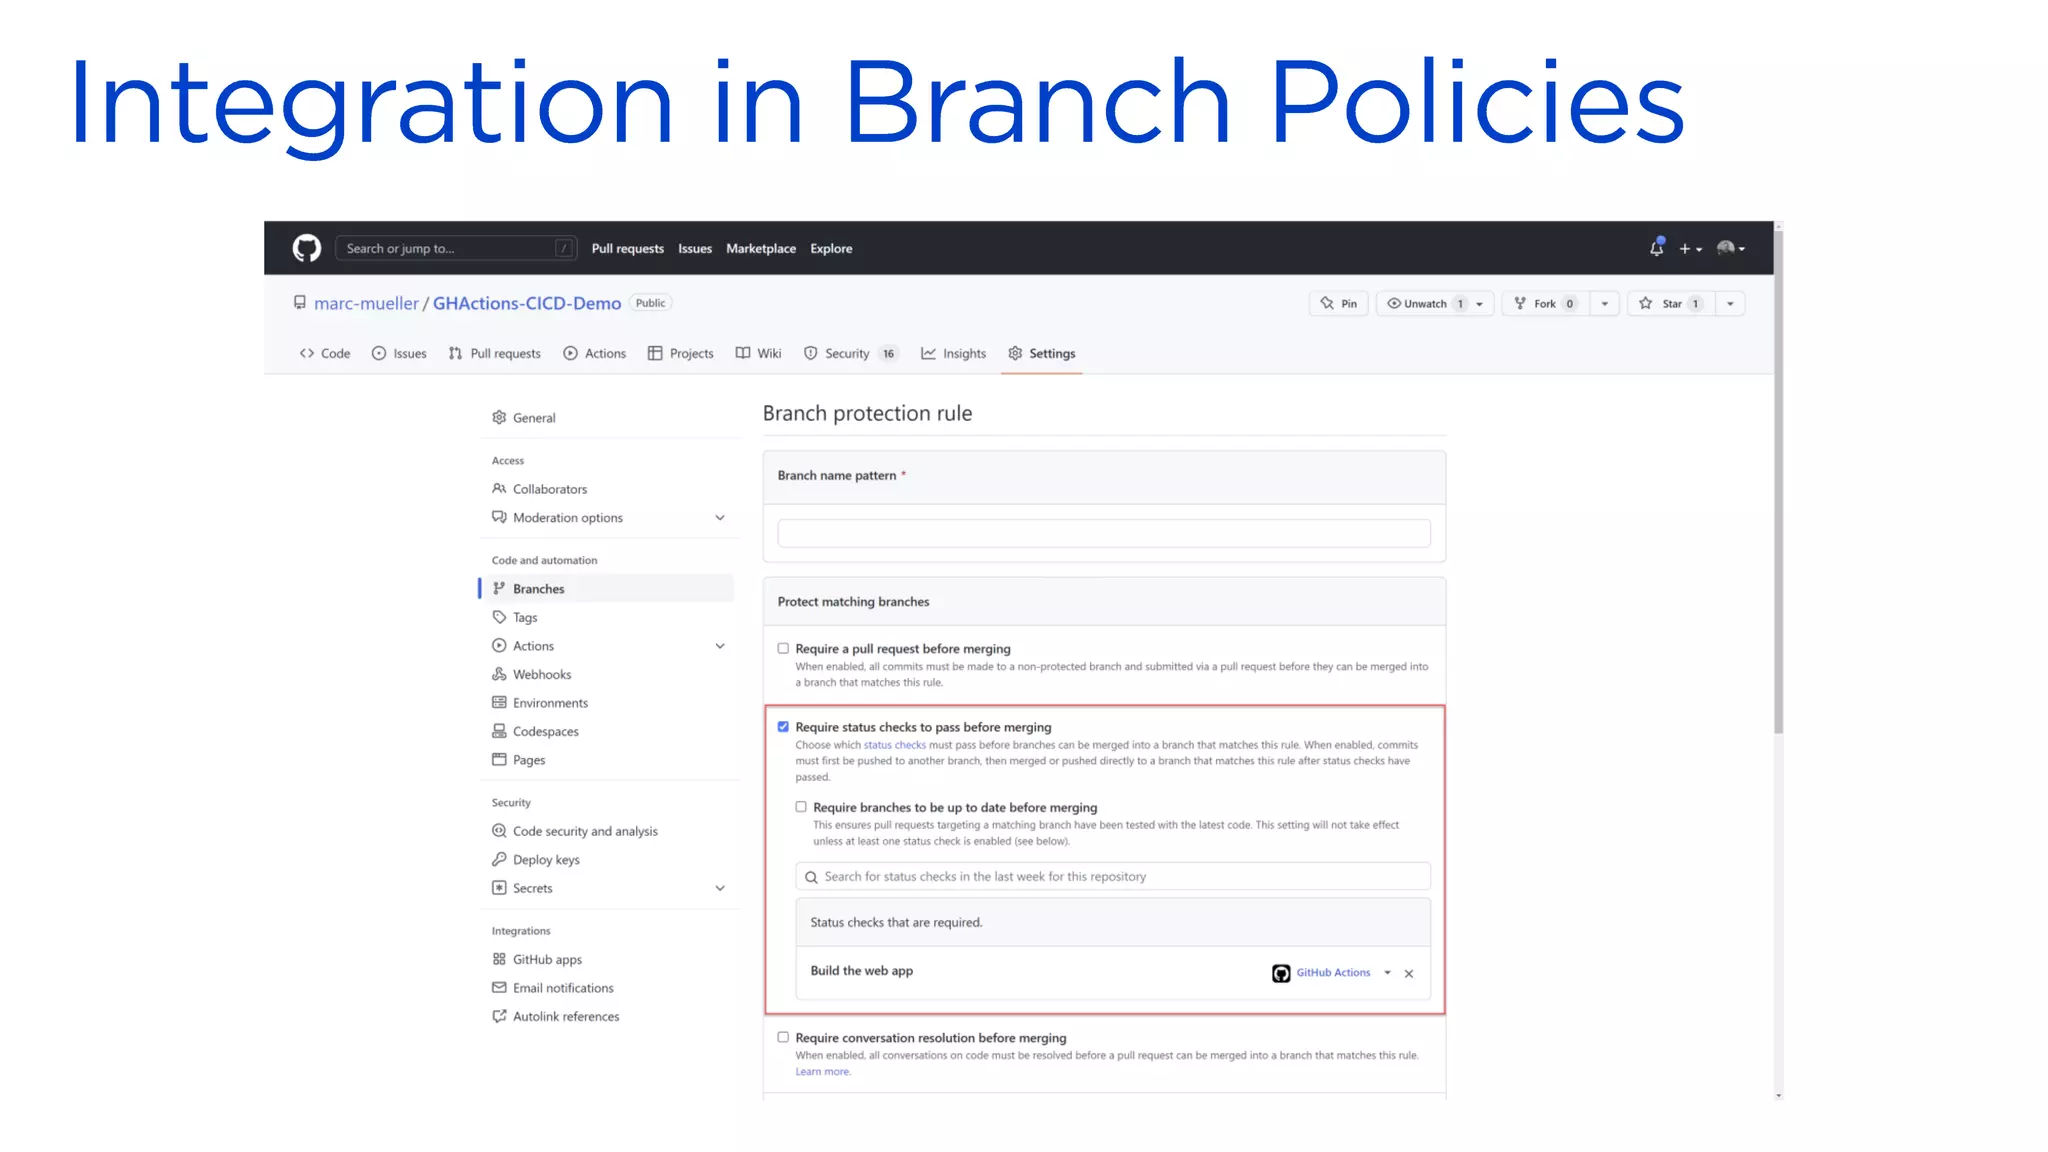
Task: Fork the GHActions-CICD-Demo repository
Action: coord(1543,303)
